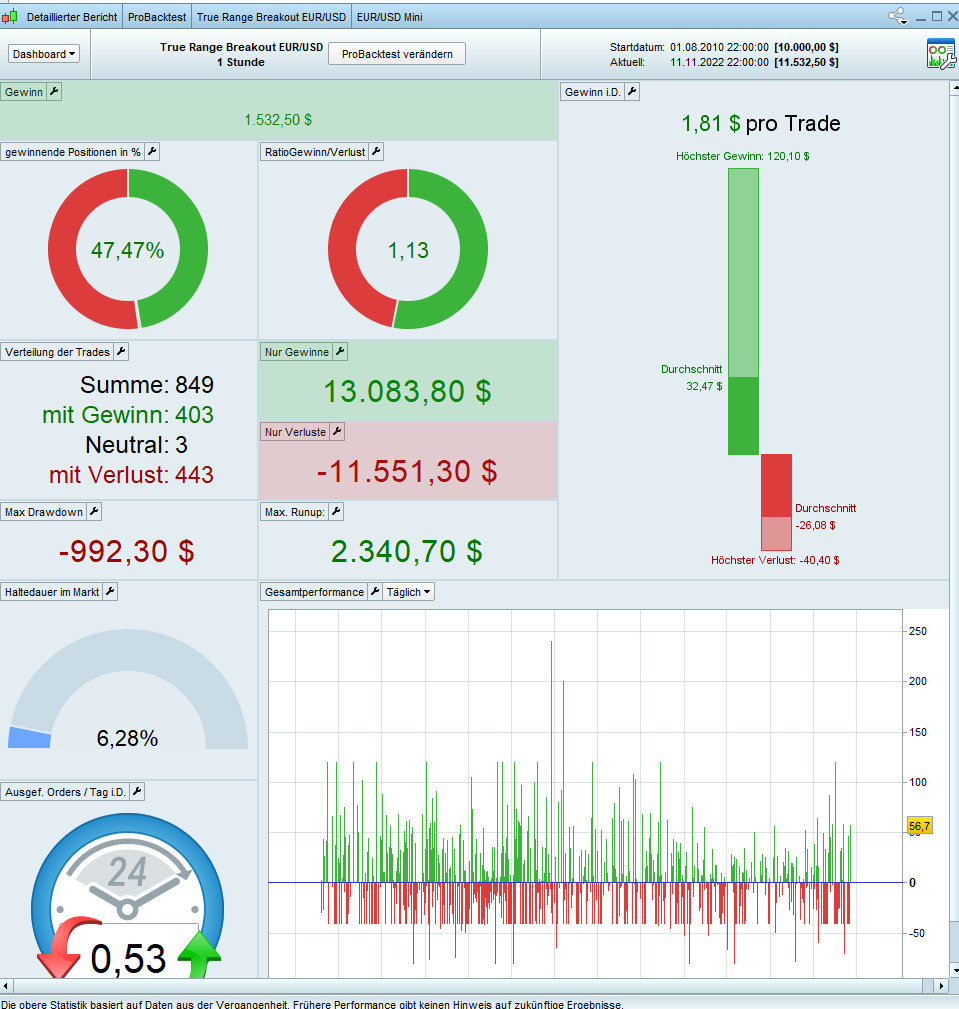
Task: Click the yellow 56,7 value marker on chart axis
Action: pos(919,826)
